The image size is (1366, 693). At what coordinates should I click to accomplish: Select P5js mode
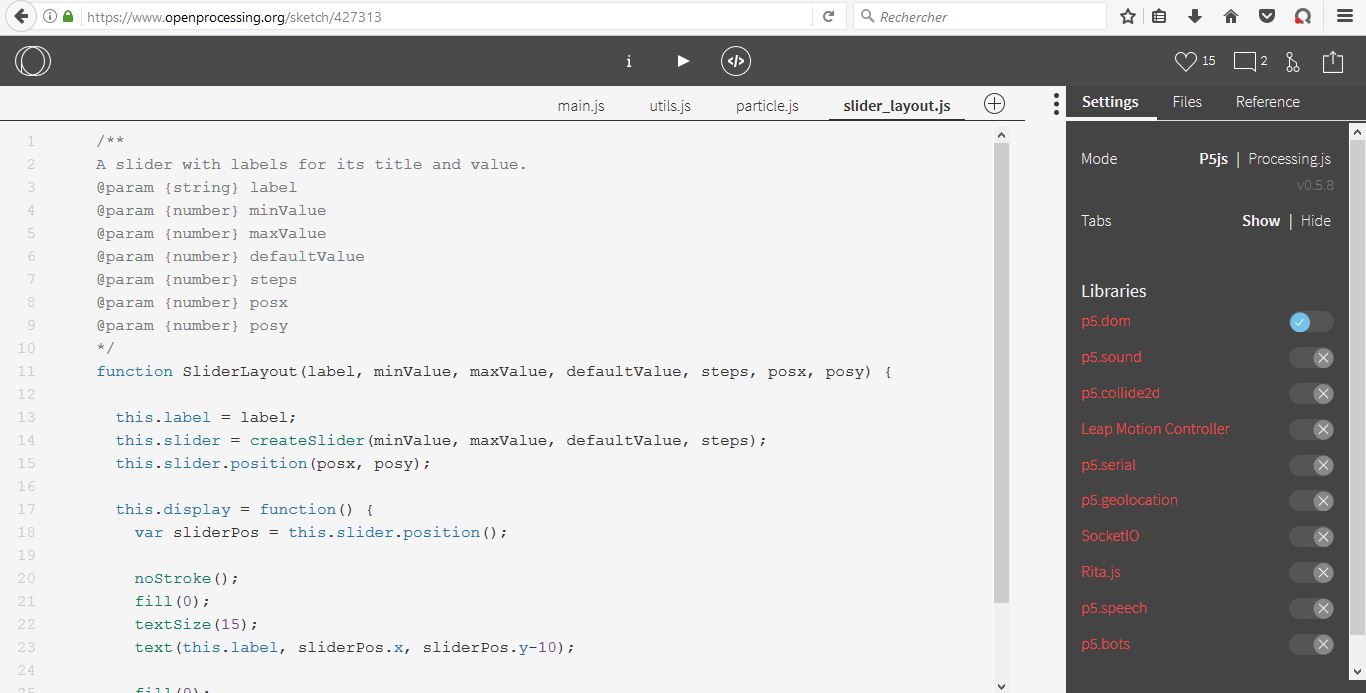coord(1213,159)
